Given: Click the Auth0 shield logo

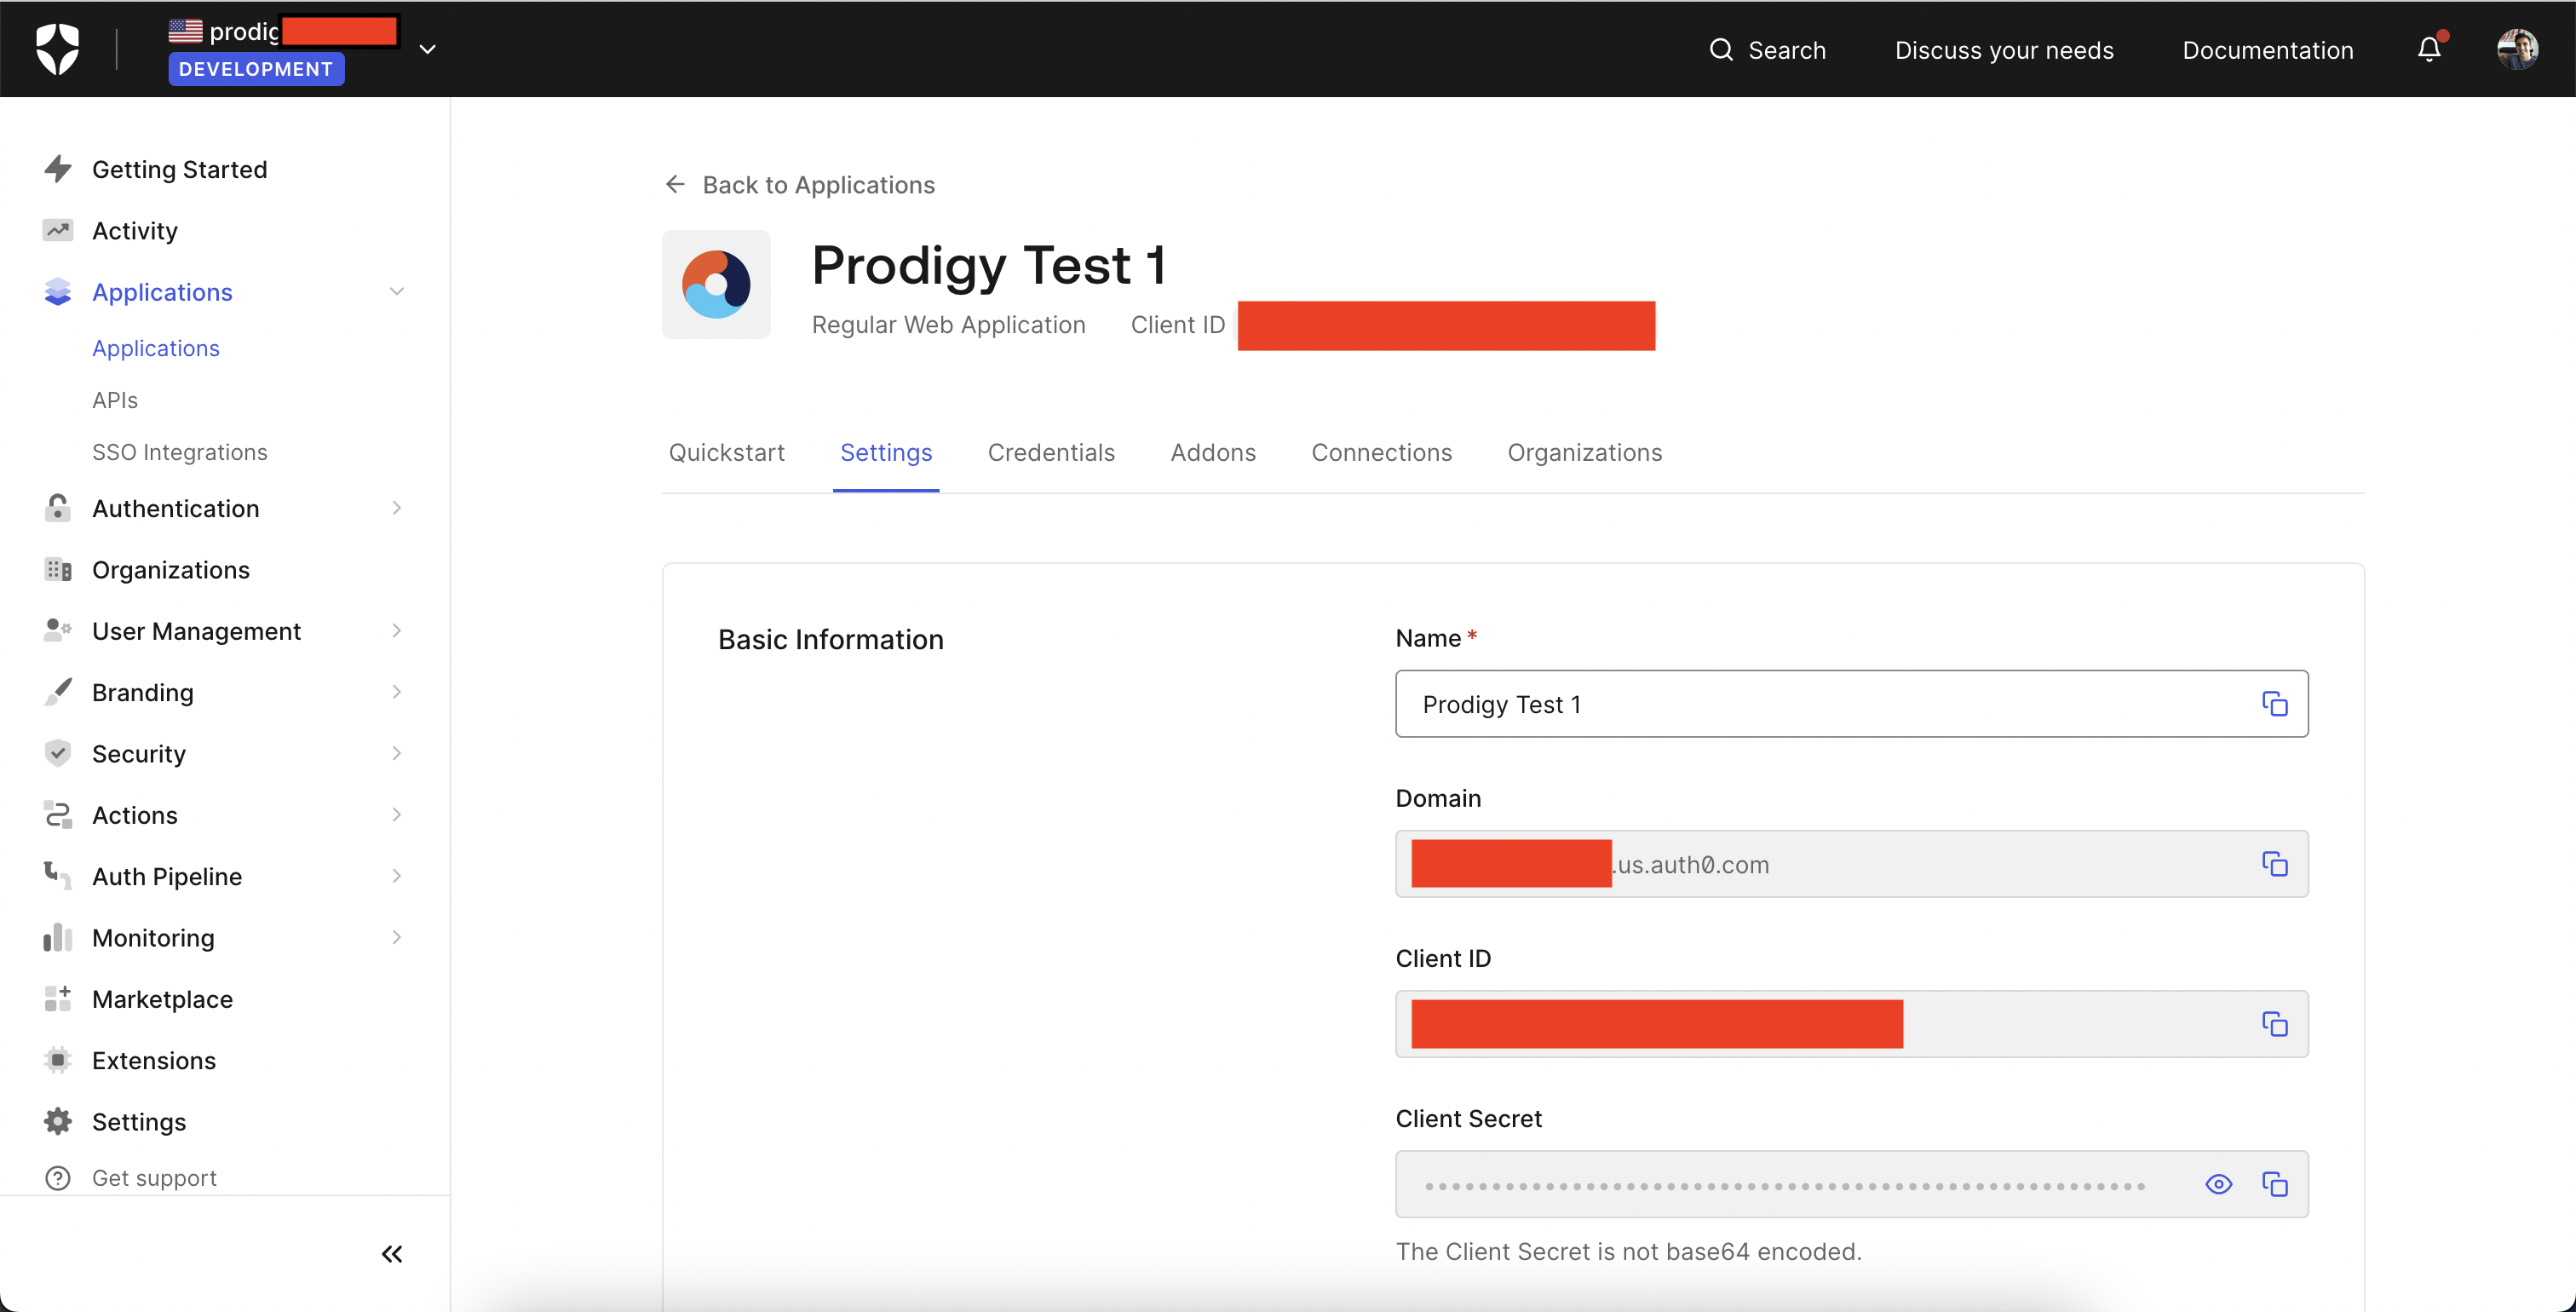Looking at the screenshot, I should pyautogui.click(x=57, y=49).
